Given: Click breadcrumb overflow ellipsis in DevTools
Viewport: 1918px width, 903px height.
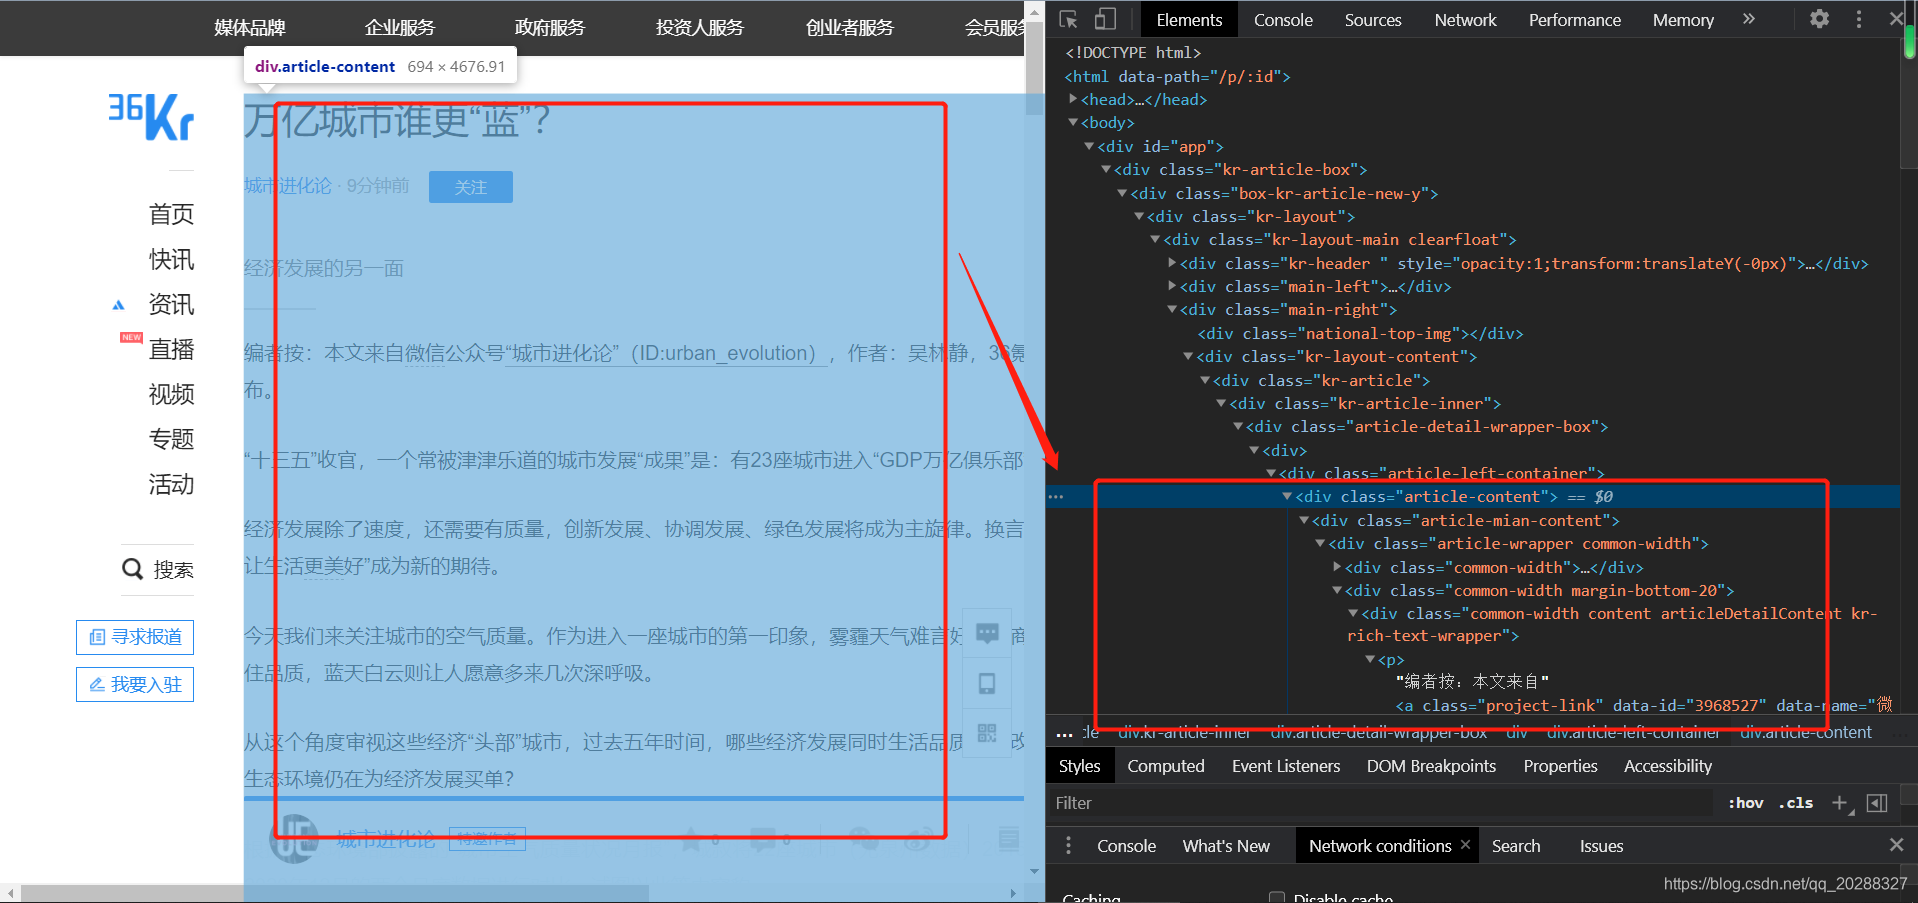Looking at the screenshot, I should click(1065, 733).
